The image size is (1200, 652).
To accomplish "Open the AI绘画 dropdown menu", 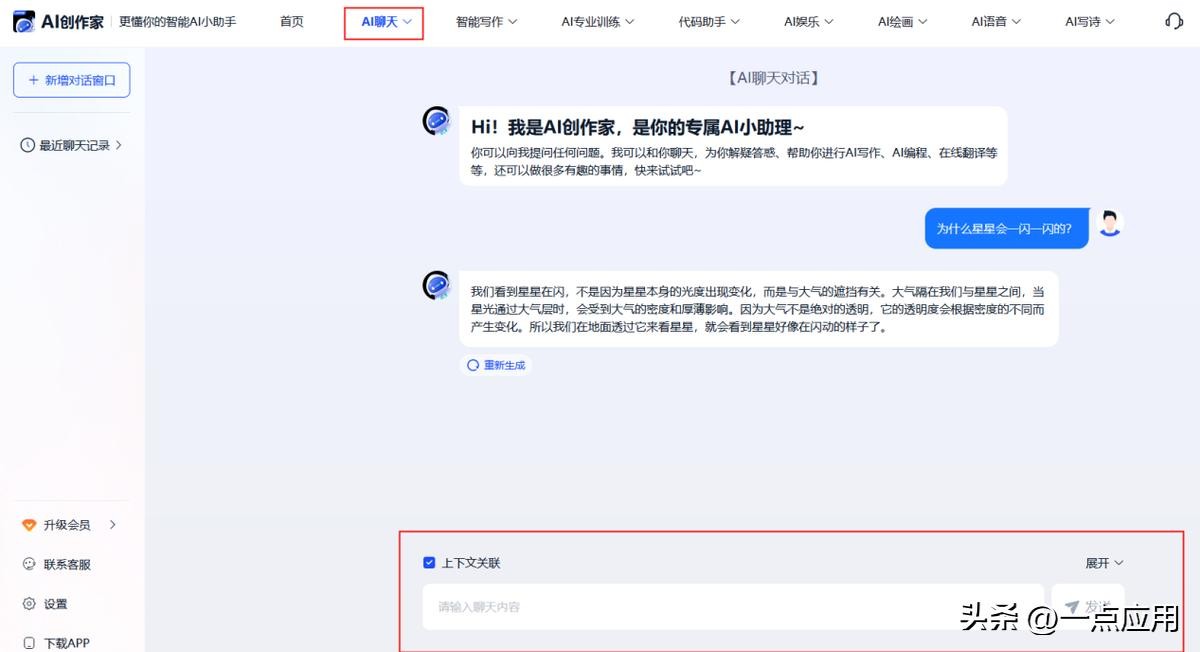I will click(902, 21).
